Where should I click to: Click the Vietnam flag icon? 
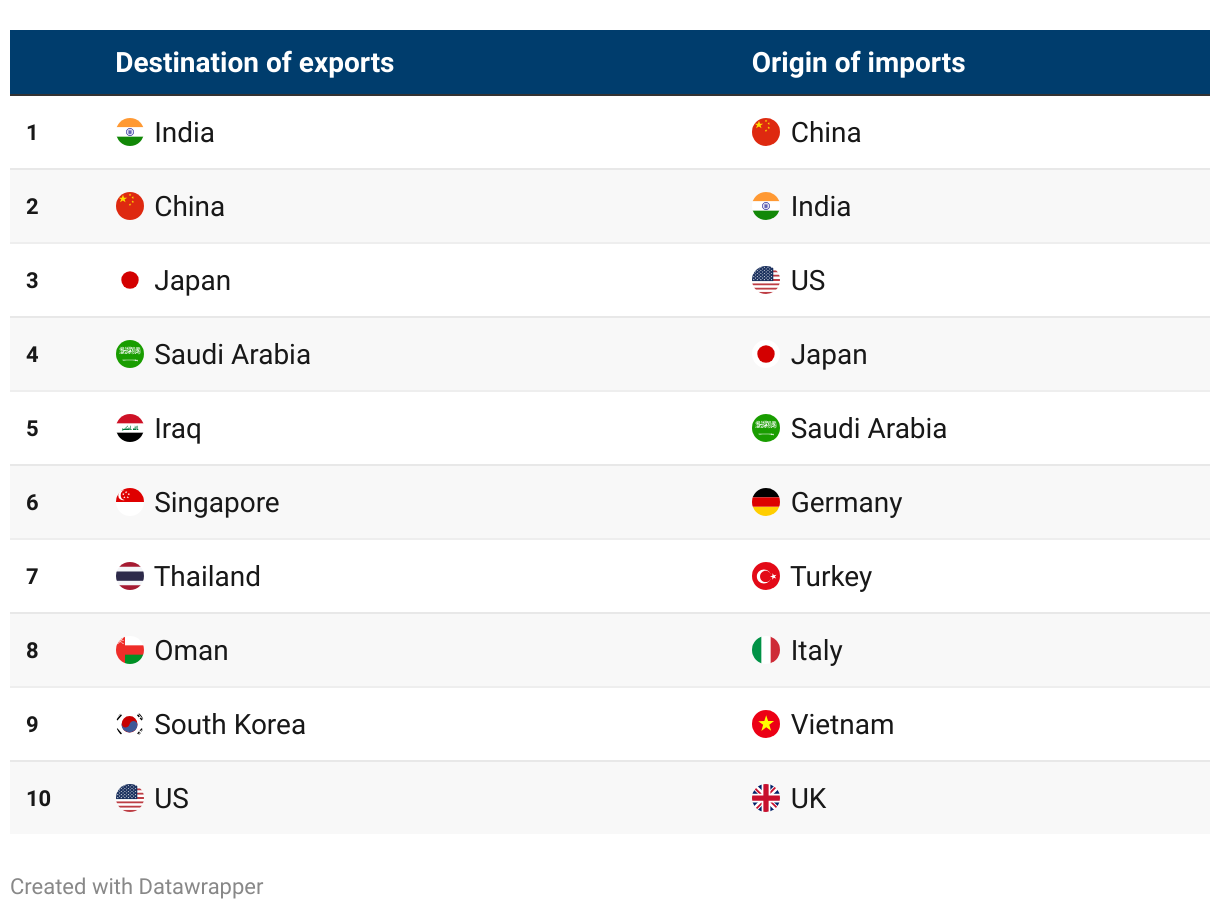pyautogui.click(x=766, y=724)
